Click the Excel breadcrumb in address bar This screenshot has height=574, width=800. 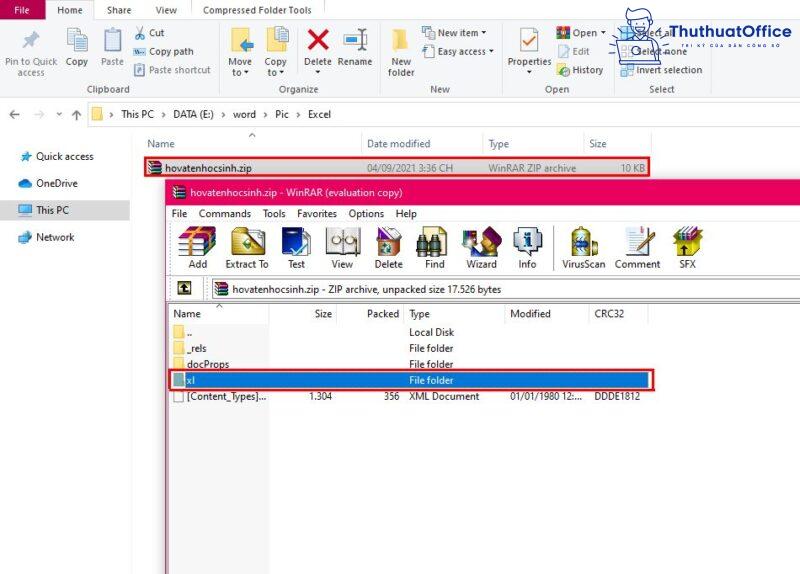319,114
